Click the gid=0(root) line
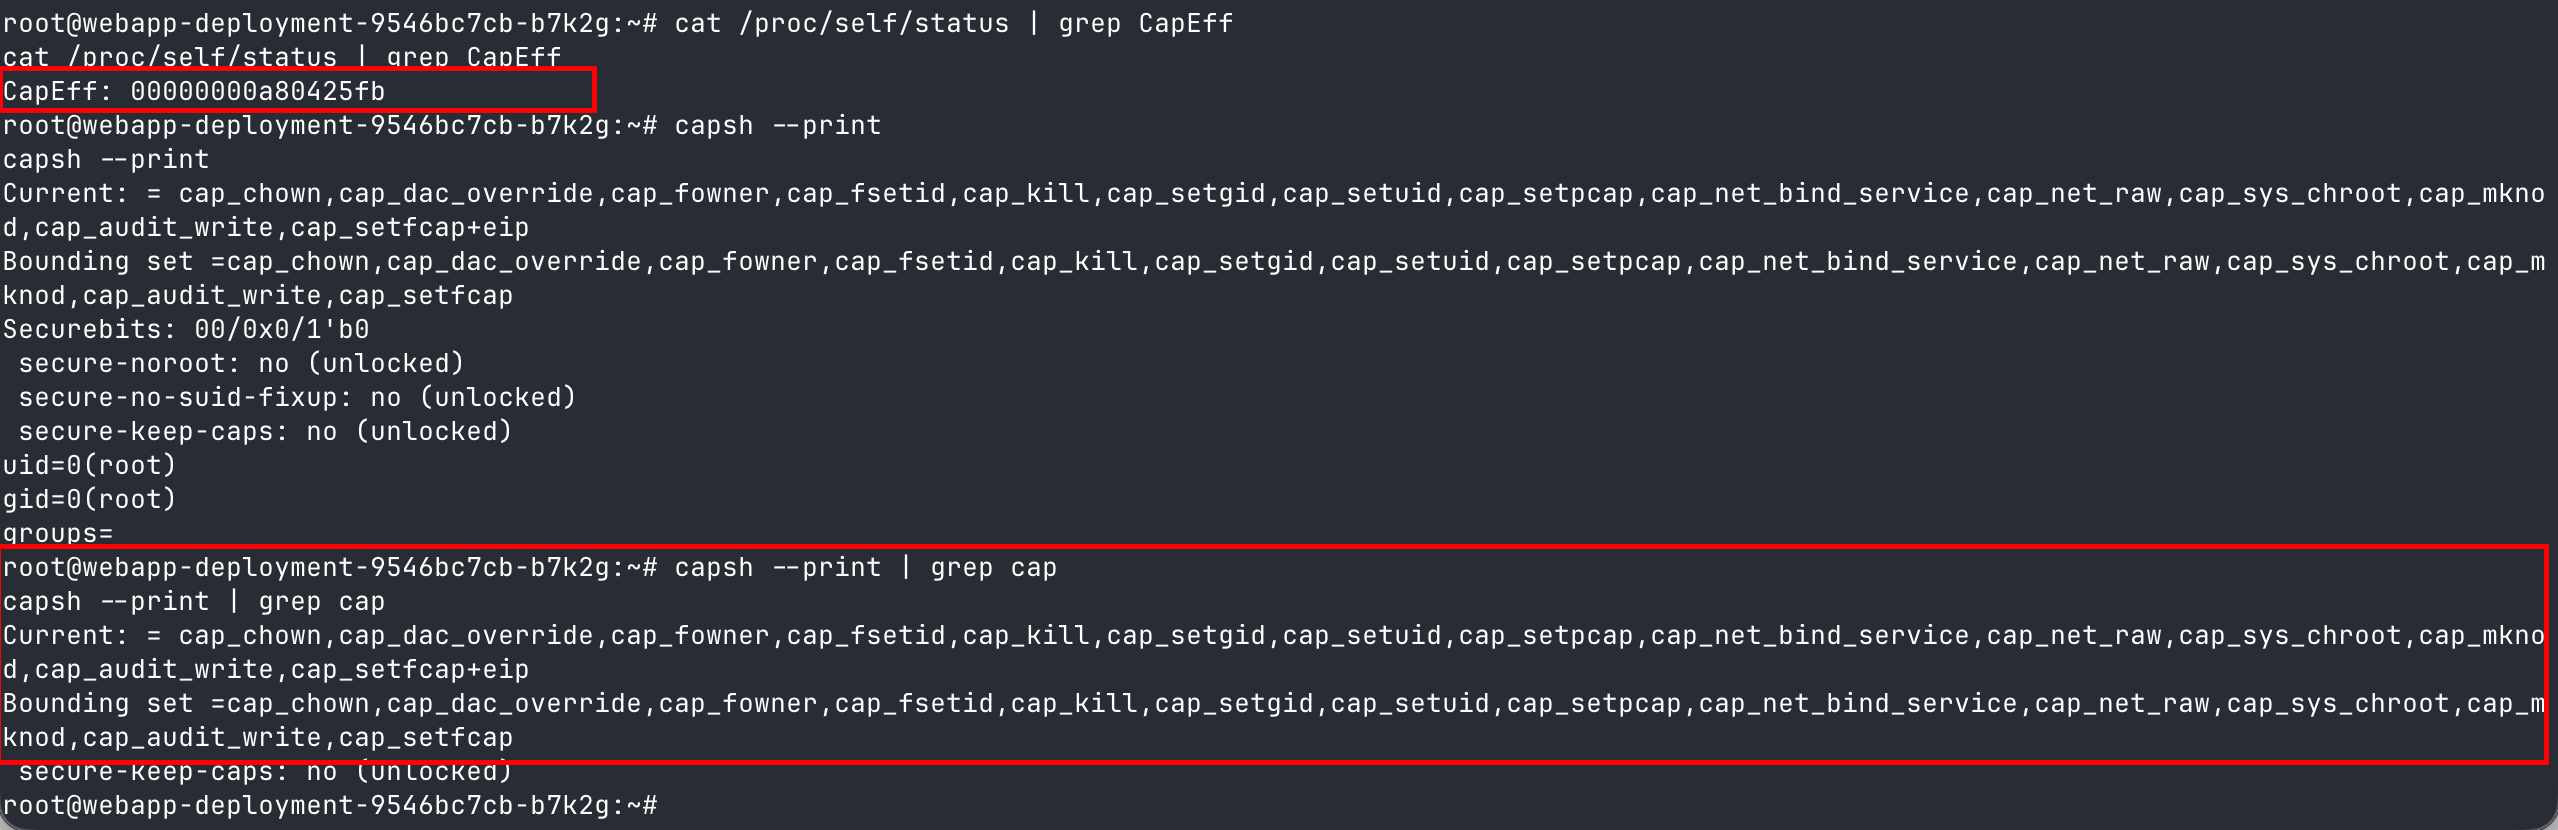This screenshot has height=830, width=2558. click(90, 500)
